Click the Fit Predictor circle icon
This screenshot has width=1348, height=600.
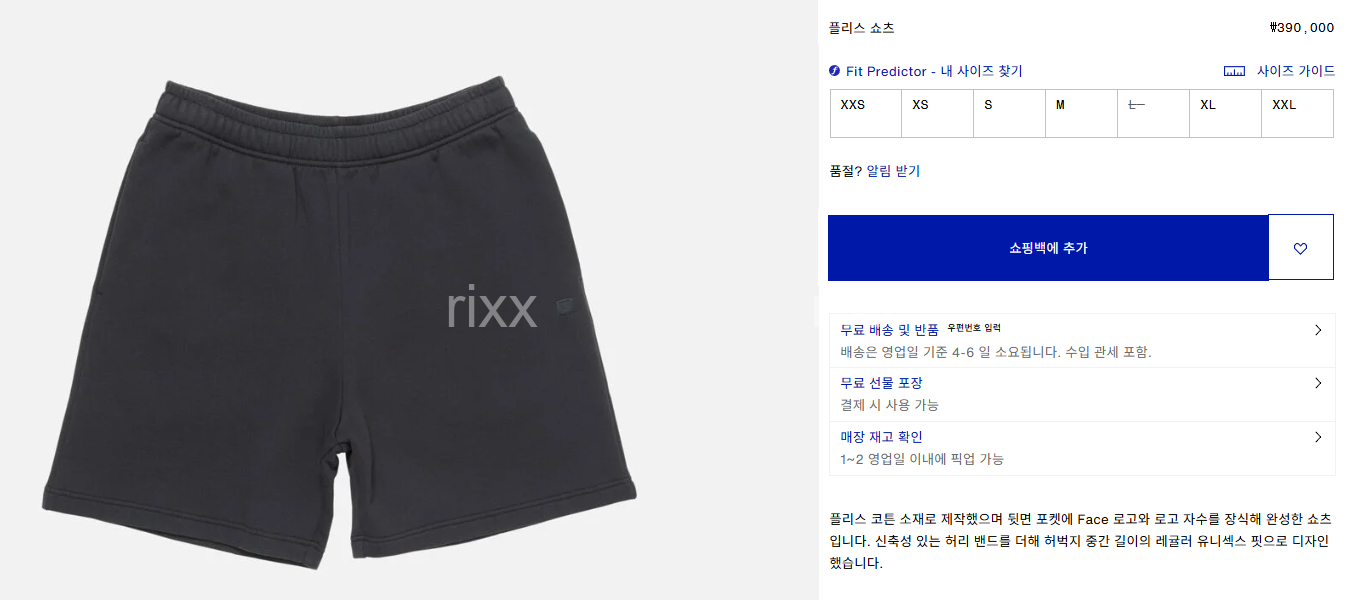click(x=835, y=71)
